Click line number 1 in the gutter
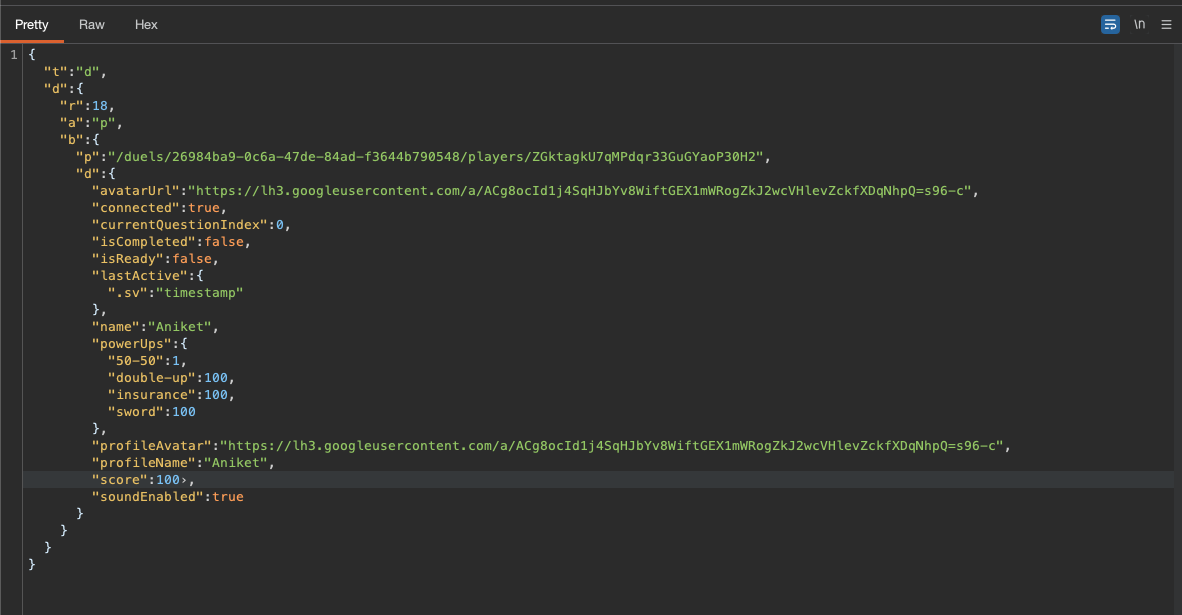Screen dimensions: 1182x615 [x=14, y=55]
